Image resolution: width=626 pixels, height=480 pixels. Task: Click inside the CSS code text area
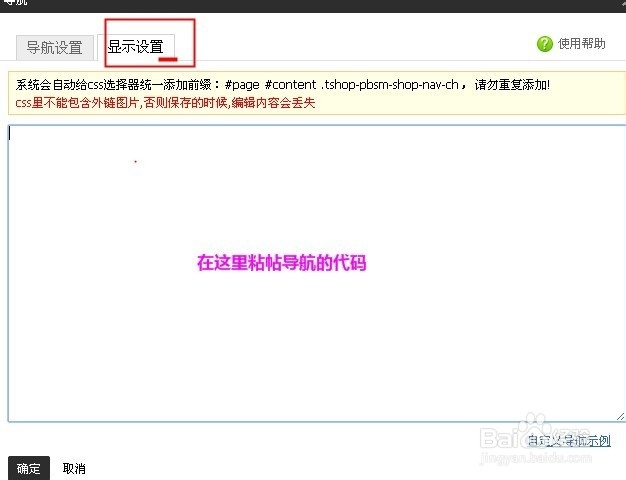click(317, 273)
